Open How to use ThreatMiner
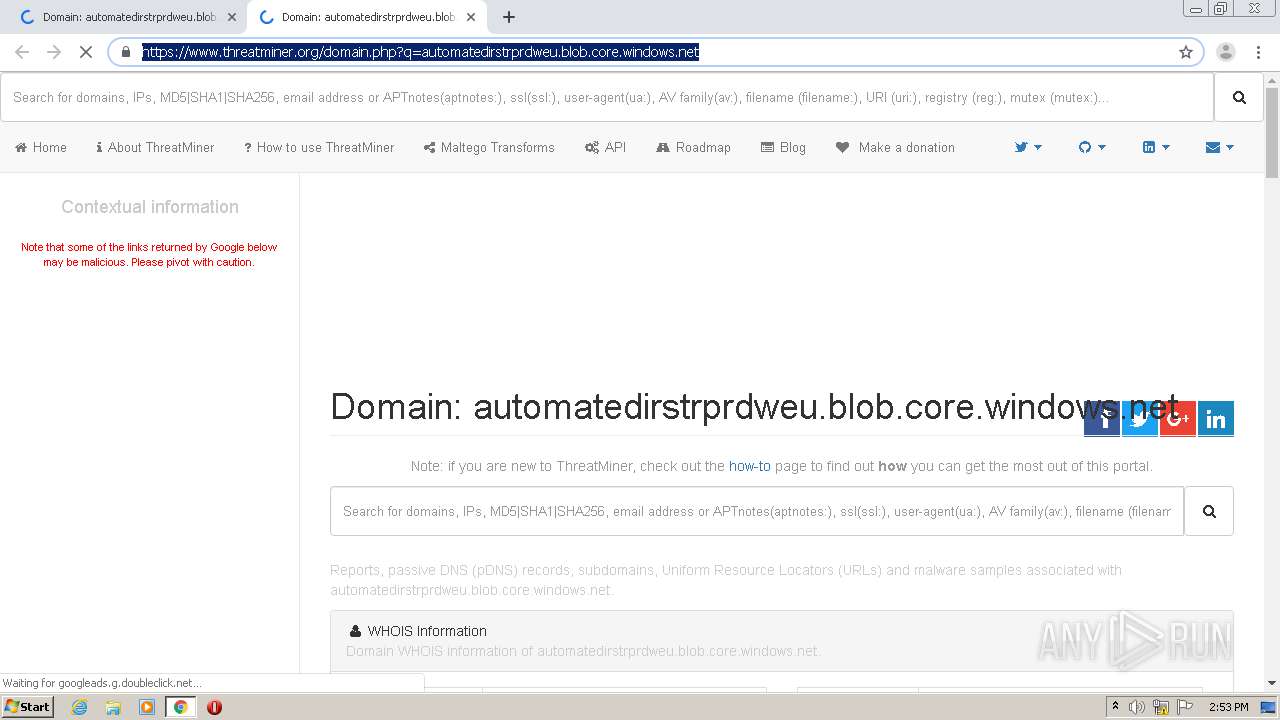The height and width of the screenshot is (720, 1280). click(x=319, y=147)
